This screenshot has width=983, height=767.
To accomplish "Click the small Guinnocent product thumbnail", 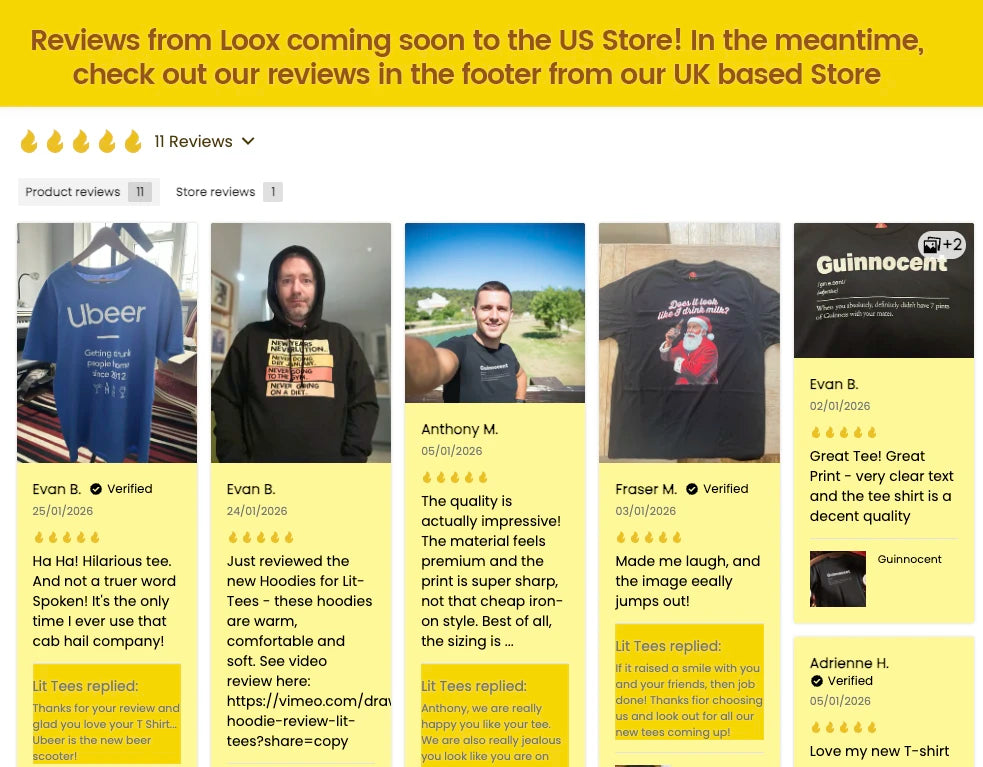I will (838, 579).
